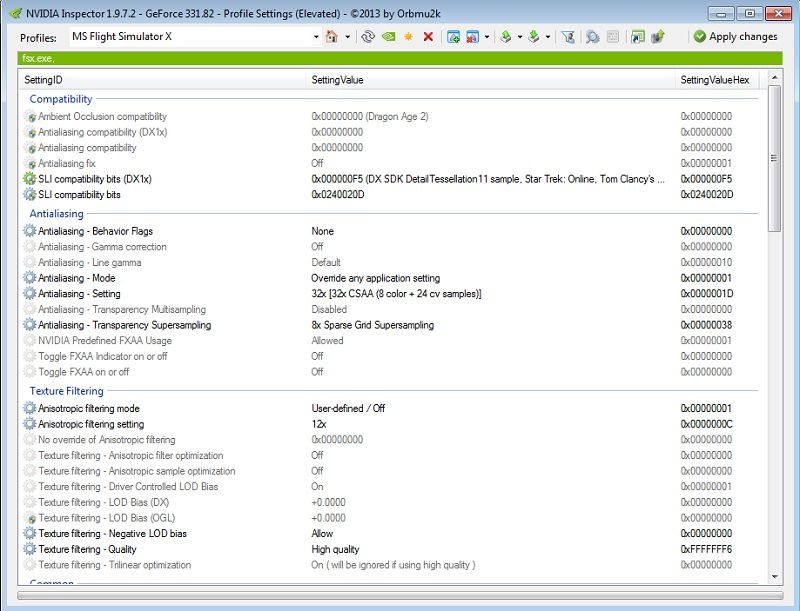The image size is (800, 611).
Task: Click gear icon beside Texture filtering - Negative LOD bias
Action: 30,533
